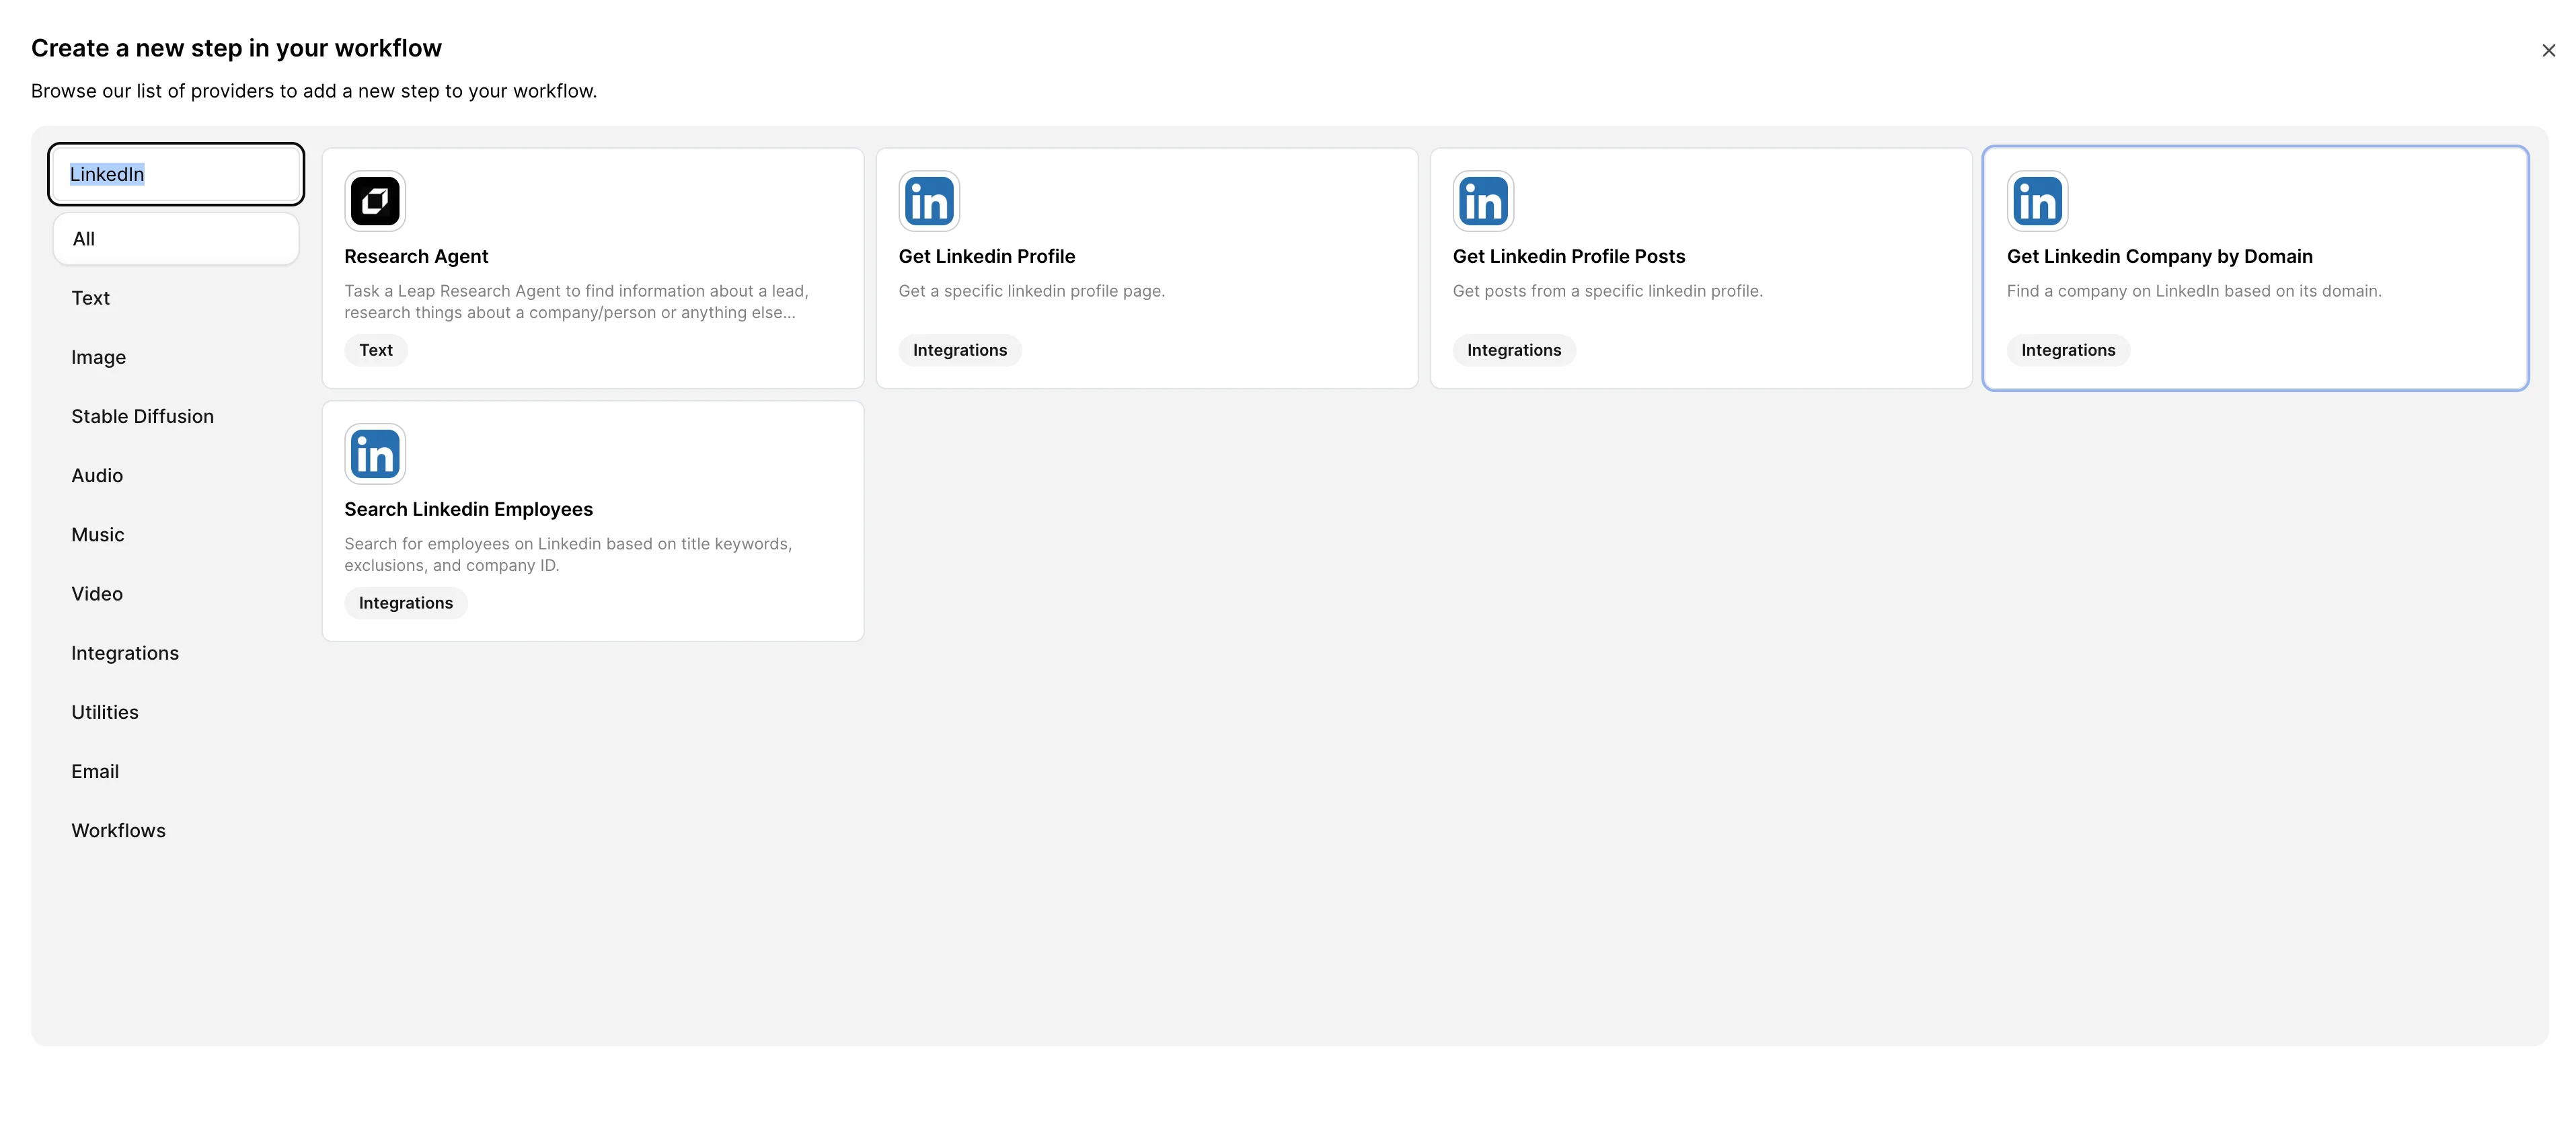This screenshot has width=2576, height=1123.
Task: Click the Search Linkedin Employees LinkedIn icon
Action: coord(375,454)
